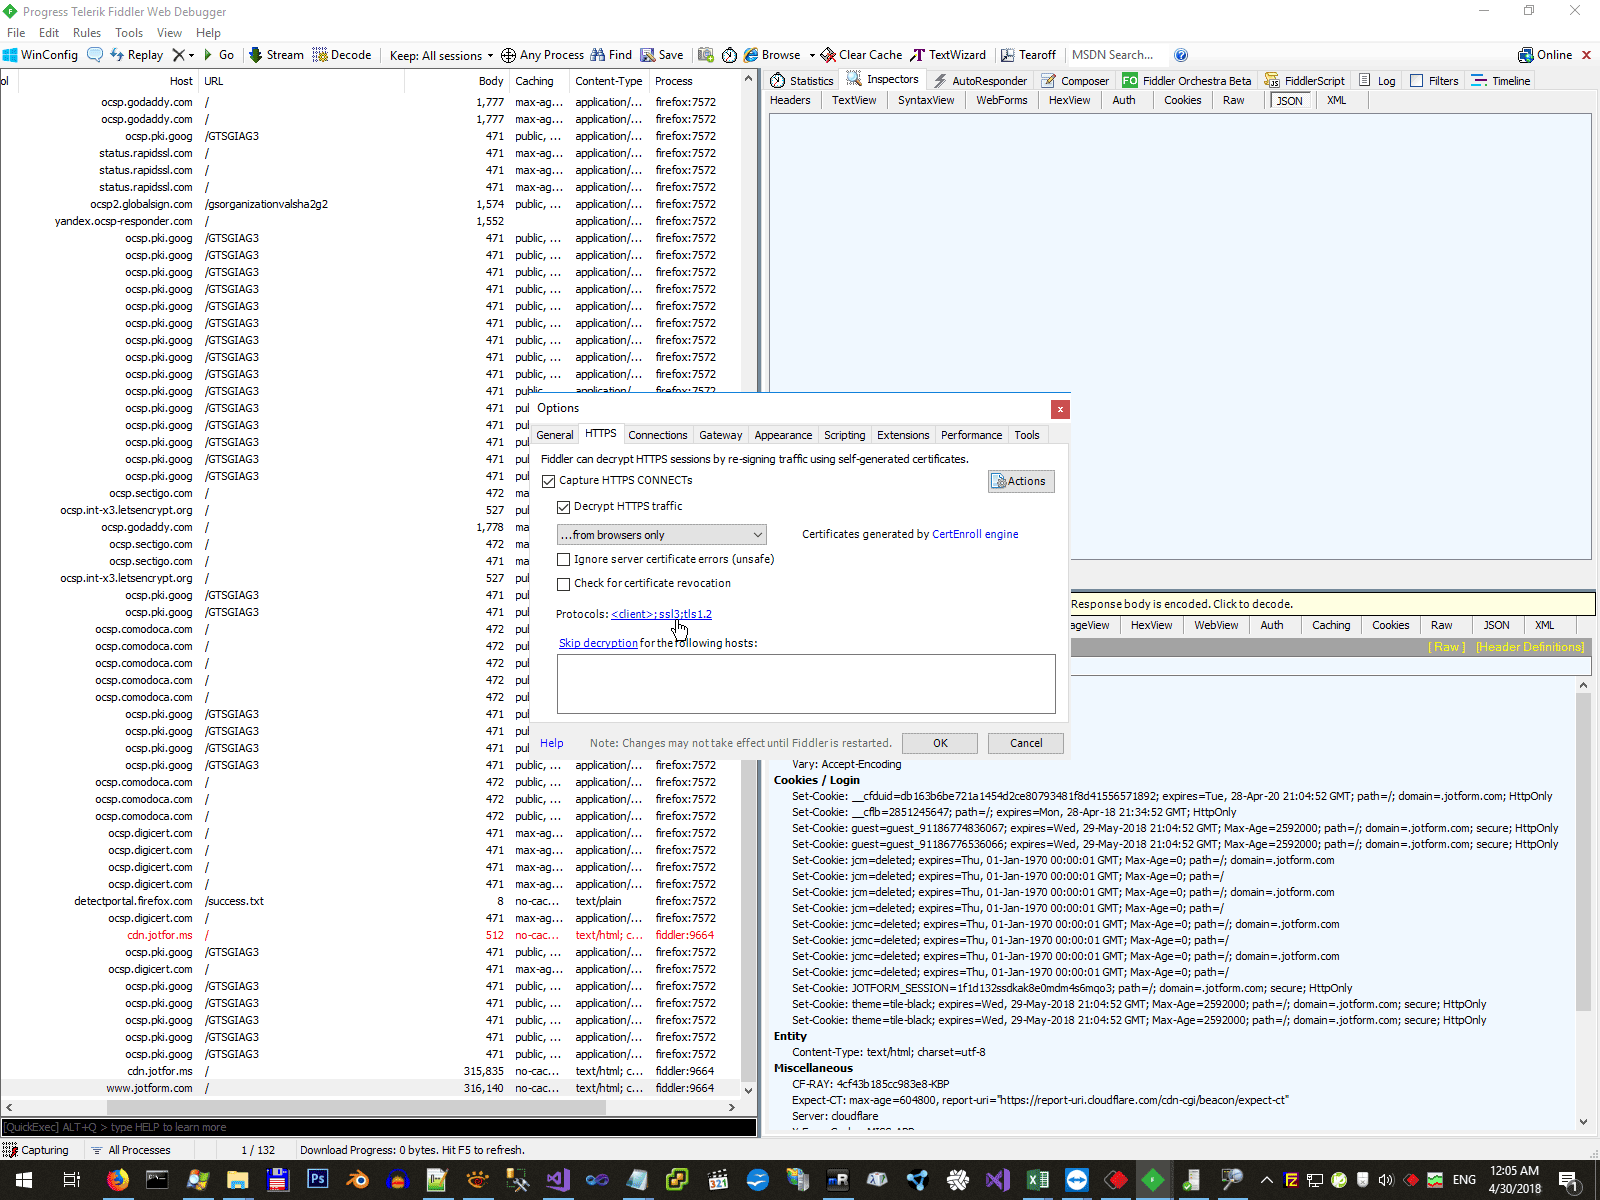Open the '...from browsers only' dropdown
Image resolution: width=1600 pixels, height=1200 pixels.
click(x=662, y=535)
